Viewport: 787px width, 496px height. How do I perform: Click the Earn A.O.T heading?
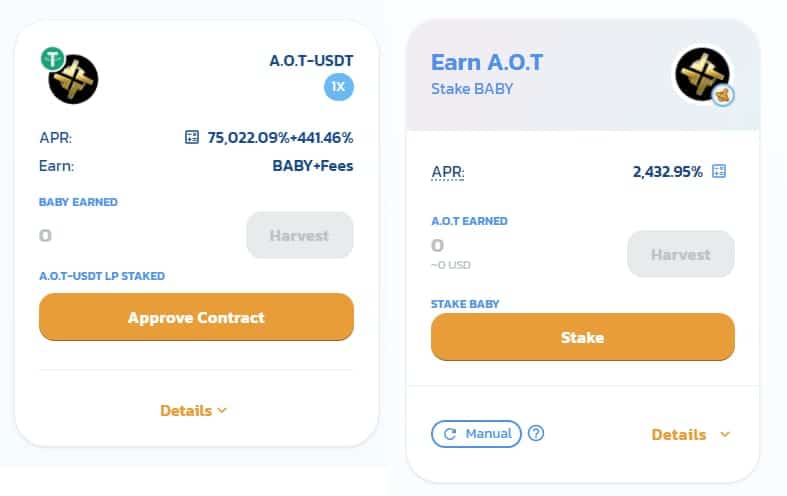[487, 62]
